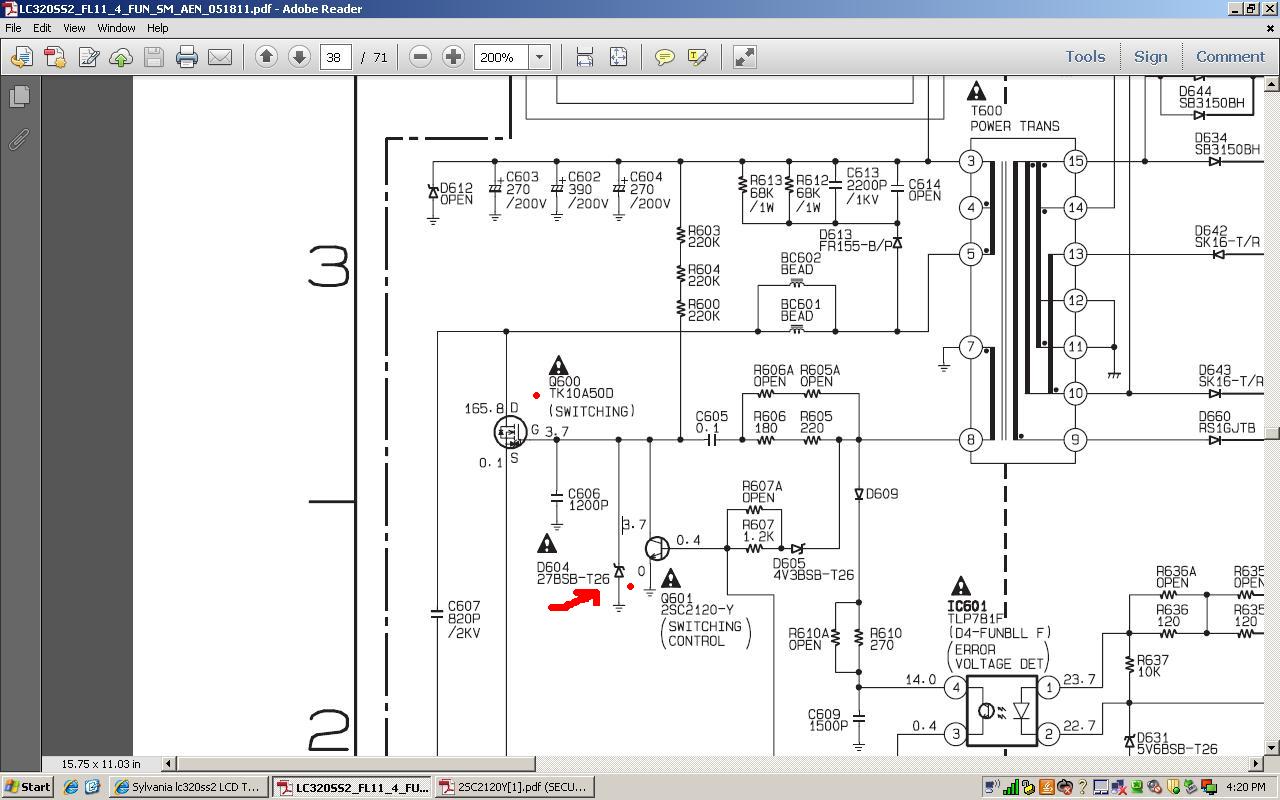Open the View menu
Viewport: 1280px width, 800px height.
point(74,28)
